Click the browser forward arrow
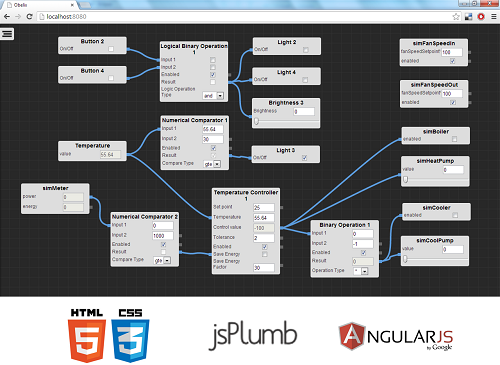Viewport: 500px width, 365px height. click(18, 16)
